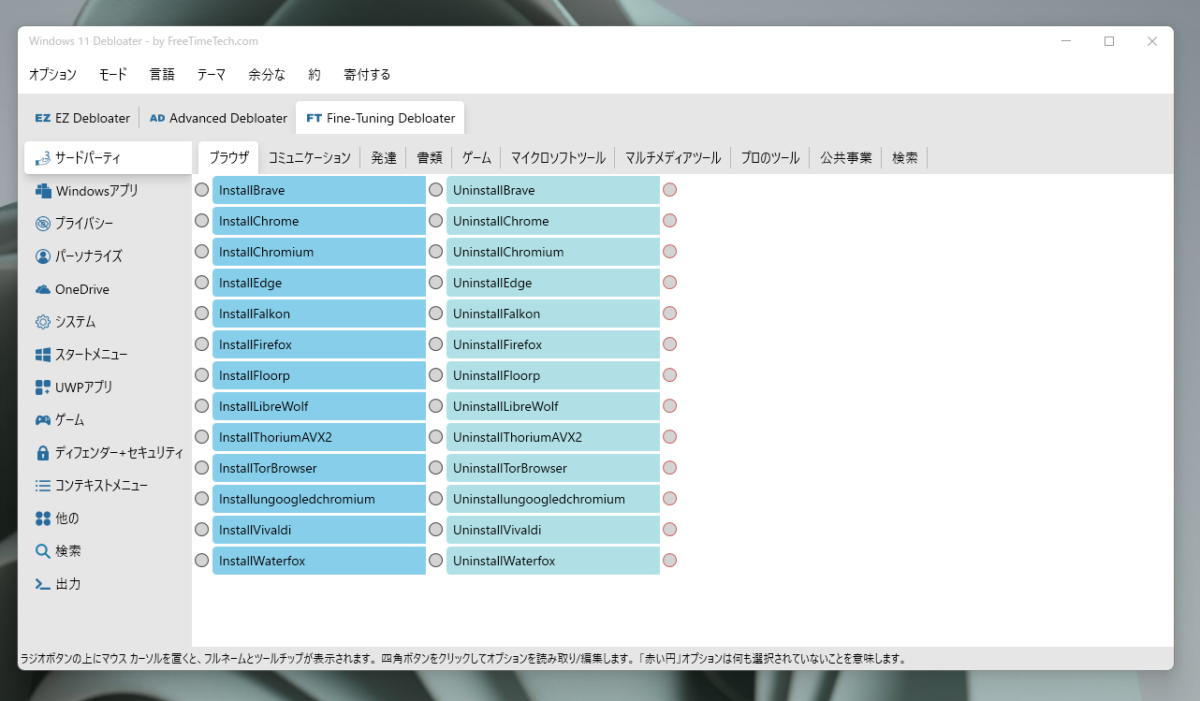Image resolution: width=1200 pixels, height=701 pixels.
Task: Switch to the 検索 tab in category bar
Action: tap(905, 158)
